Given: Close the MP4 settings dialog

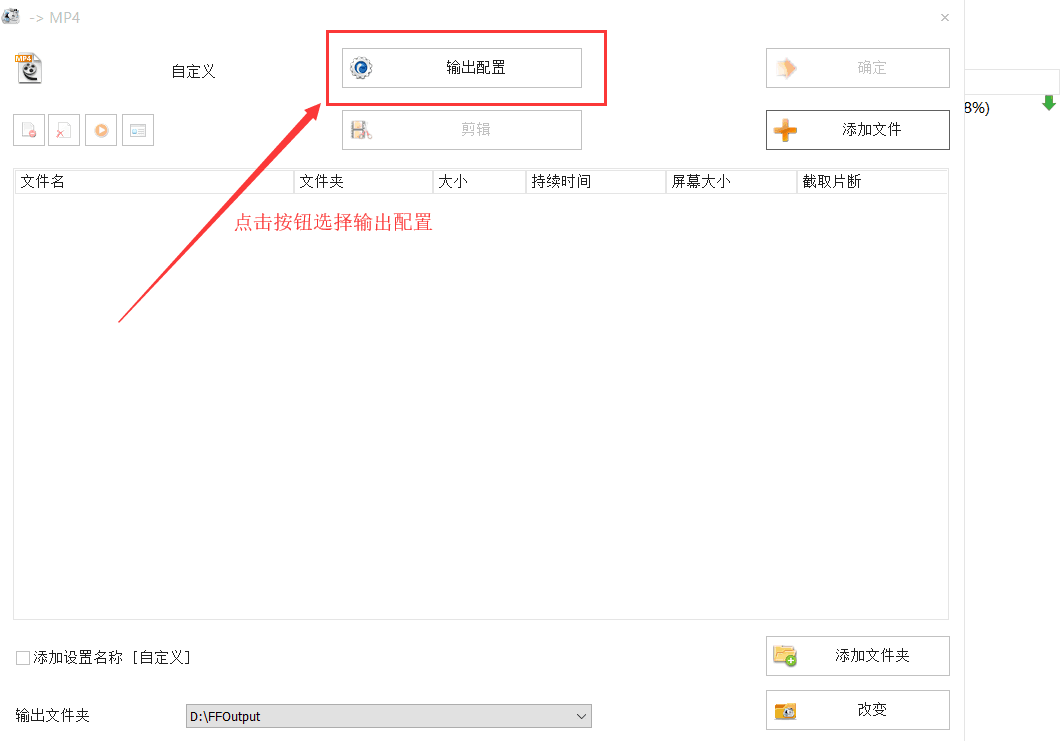Looking at the screenshot, I should point(945,17).
